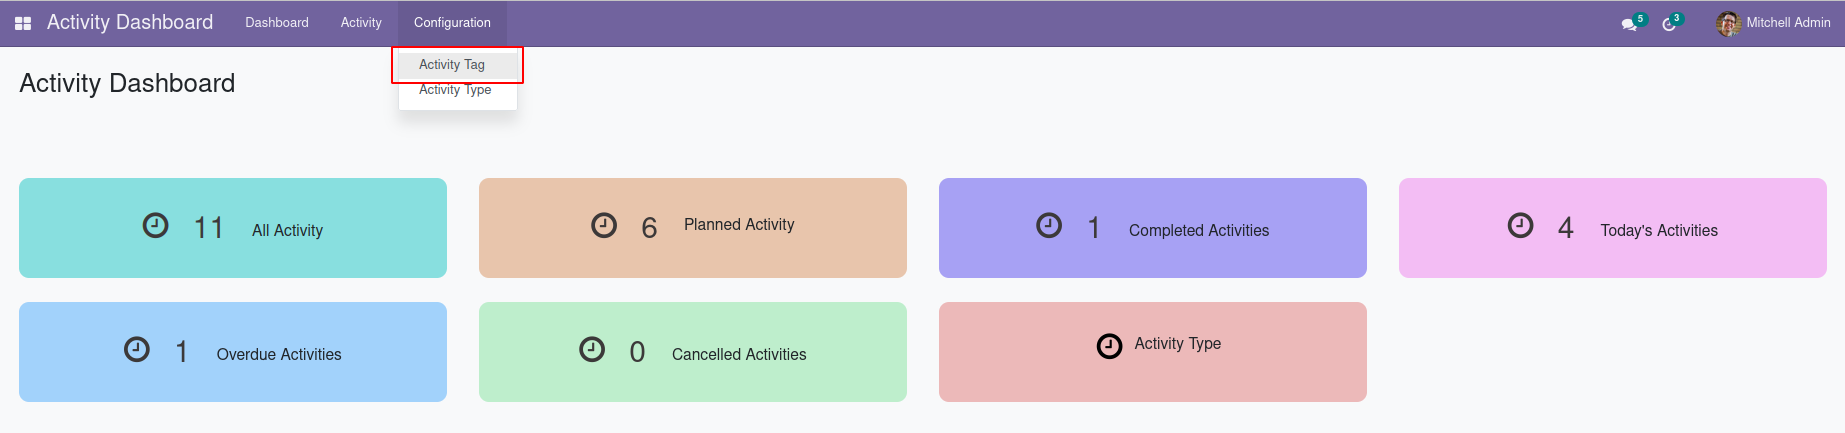Open the Today's Activities label
Screen dimensions: 1845x433
[x=1659, y=231]
